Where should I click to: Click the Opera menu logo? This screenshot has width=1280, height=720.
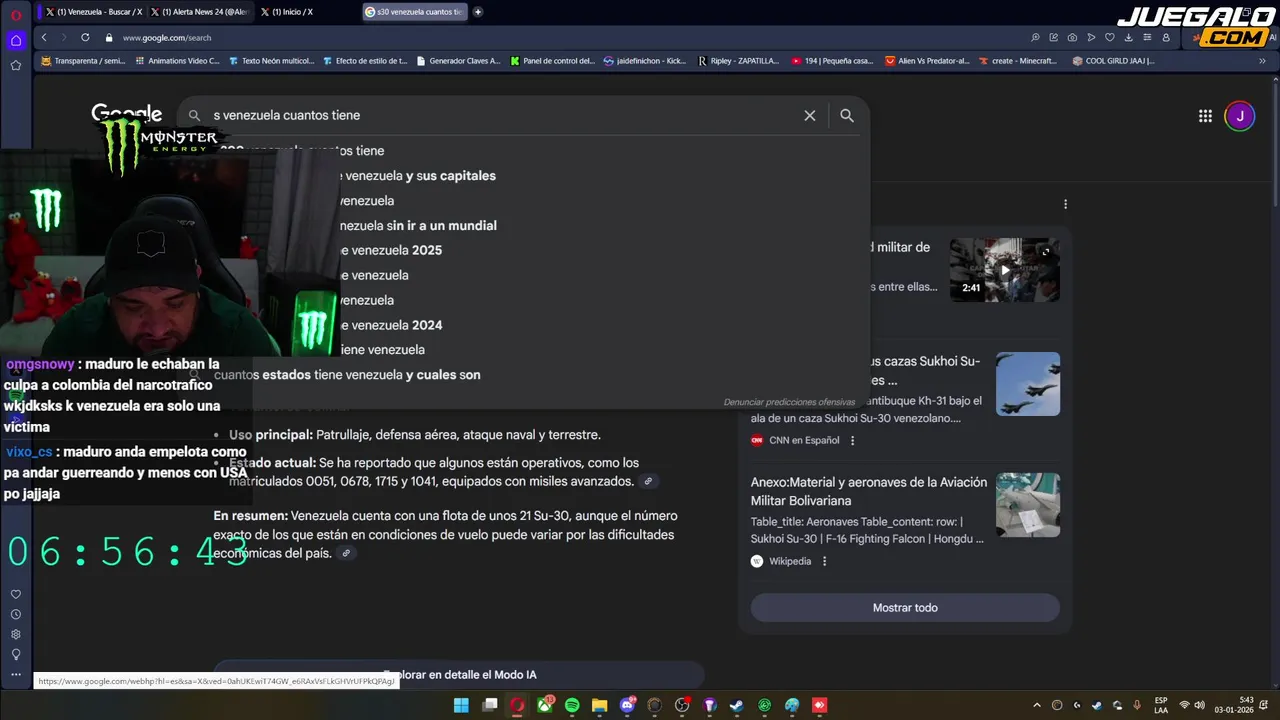click(16, 14)
